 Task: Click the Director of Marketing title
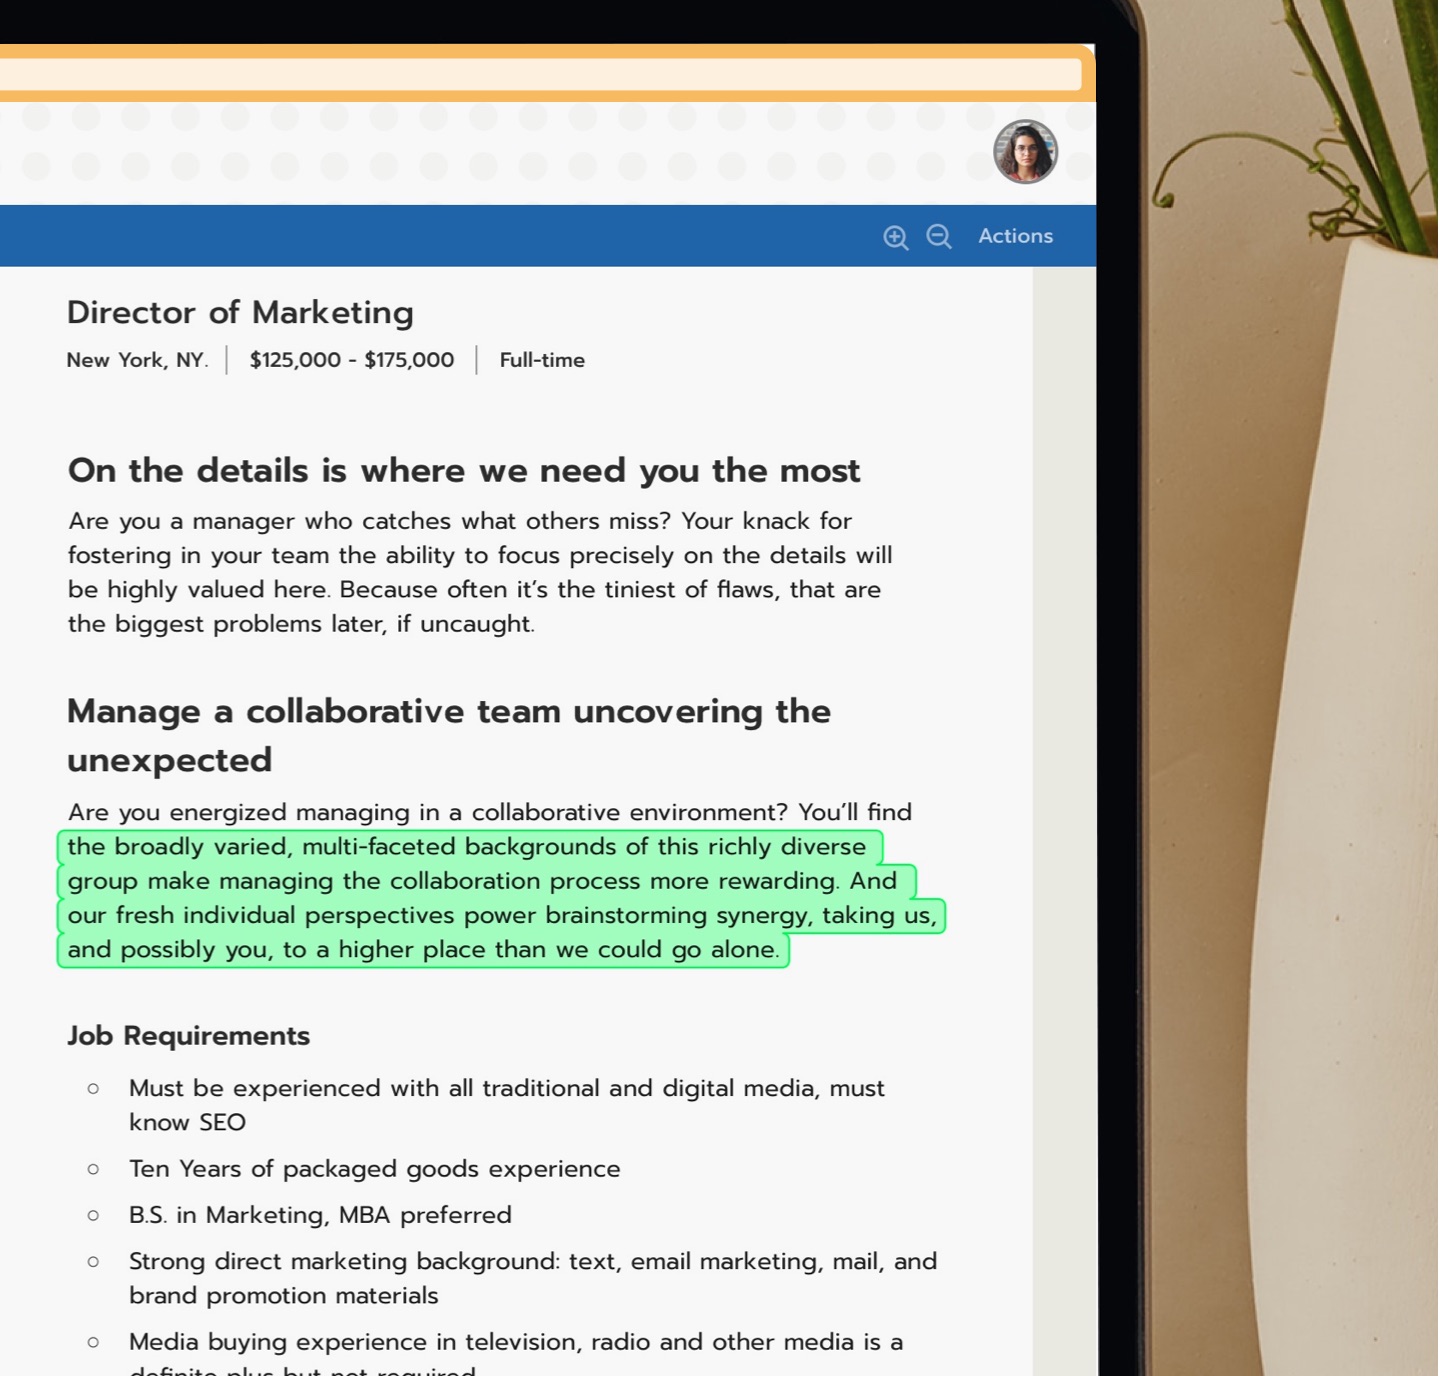[x=240, y=313]
